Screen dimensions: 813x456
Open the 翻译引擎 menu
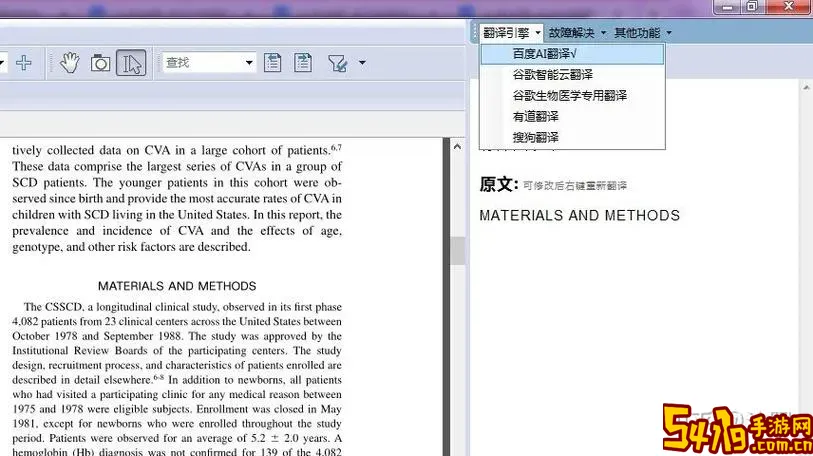[x=511, y=33]
